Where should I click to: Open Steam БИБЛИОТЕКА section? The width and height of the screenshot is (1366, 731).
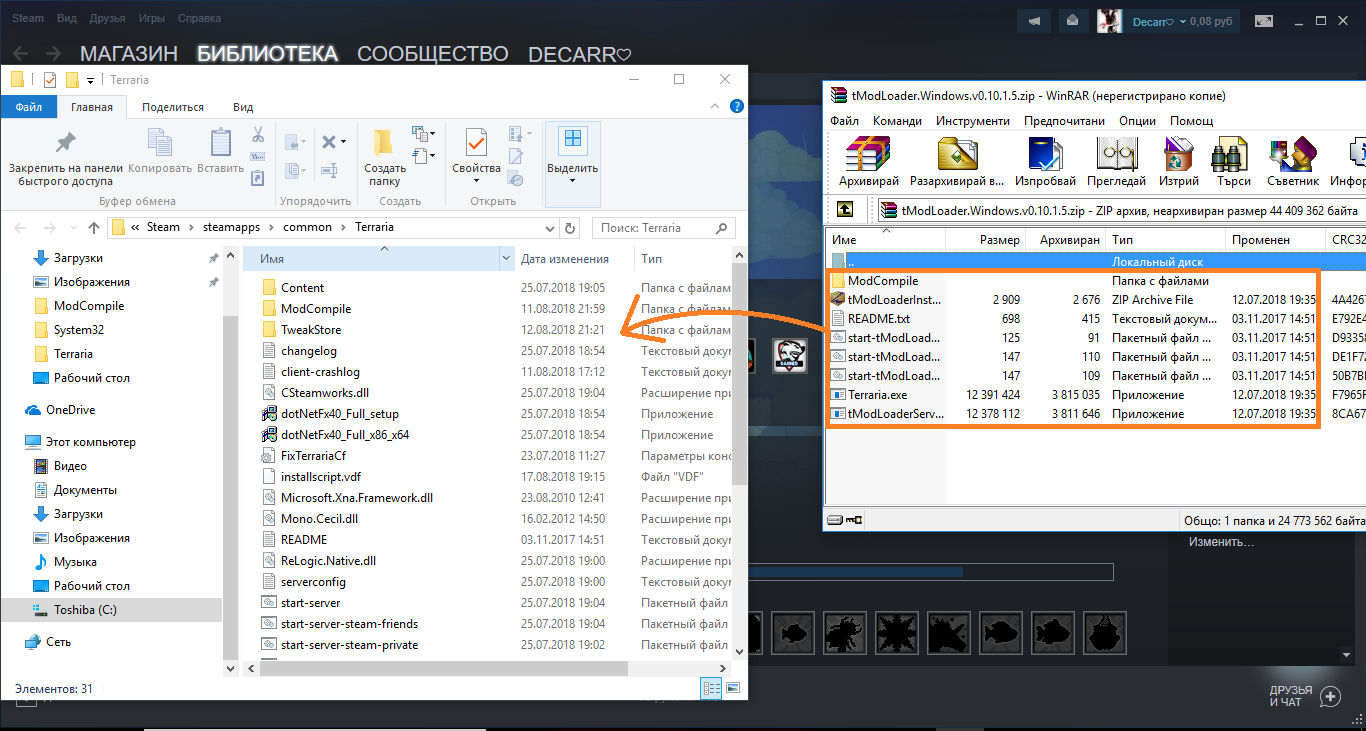pos(267,54)
